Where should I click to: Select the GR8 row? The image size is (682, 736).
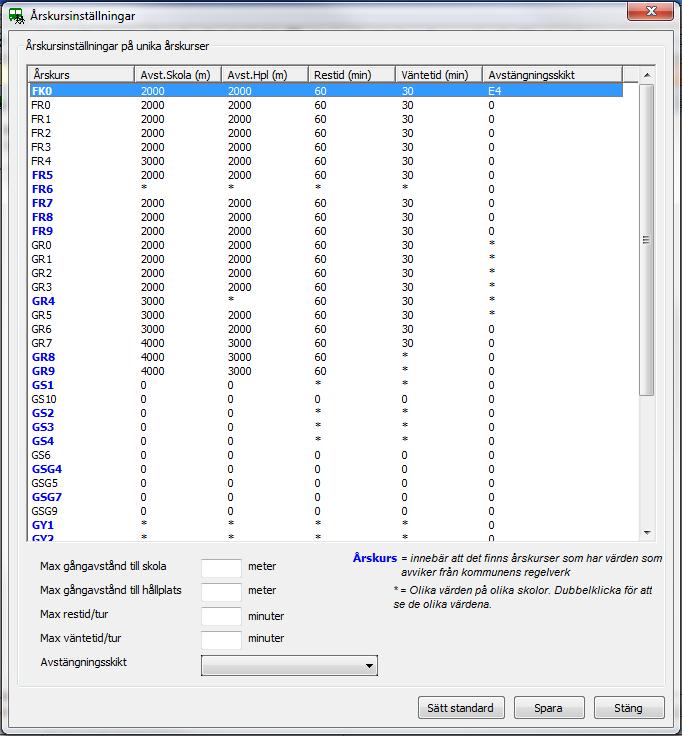[x=326, y=357]
